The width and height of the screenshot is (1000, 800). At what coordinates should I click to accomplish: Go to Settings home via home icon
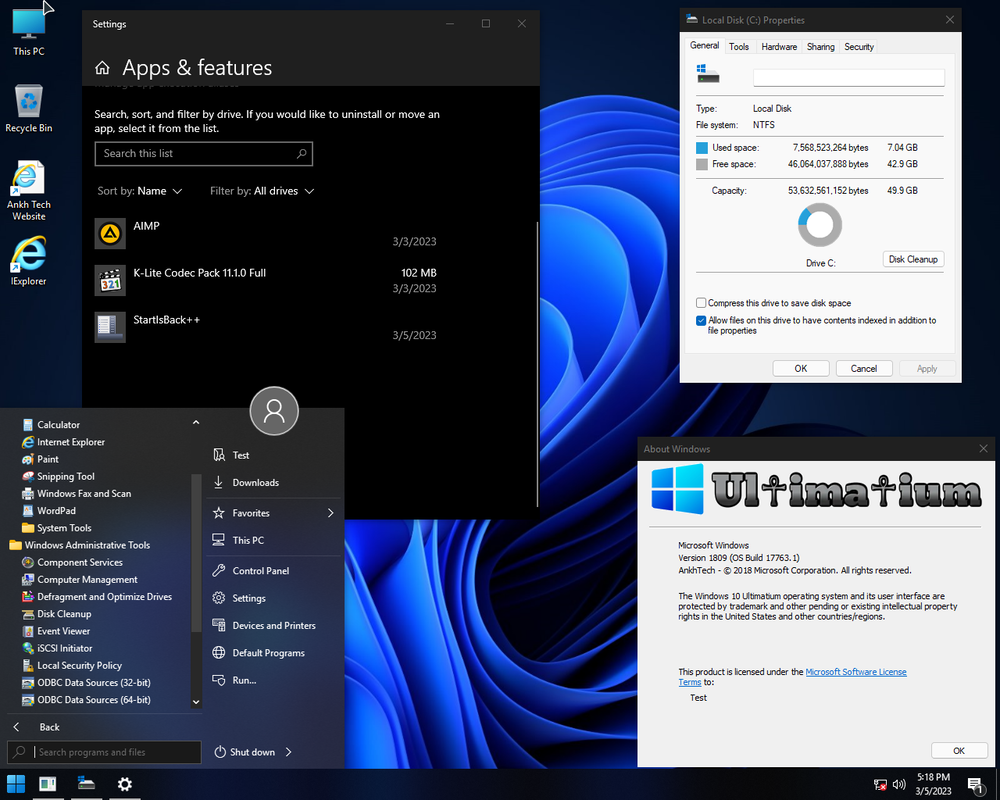coord(102,68)
